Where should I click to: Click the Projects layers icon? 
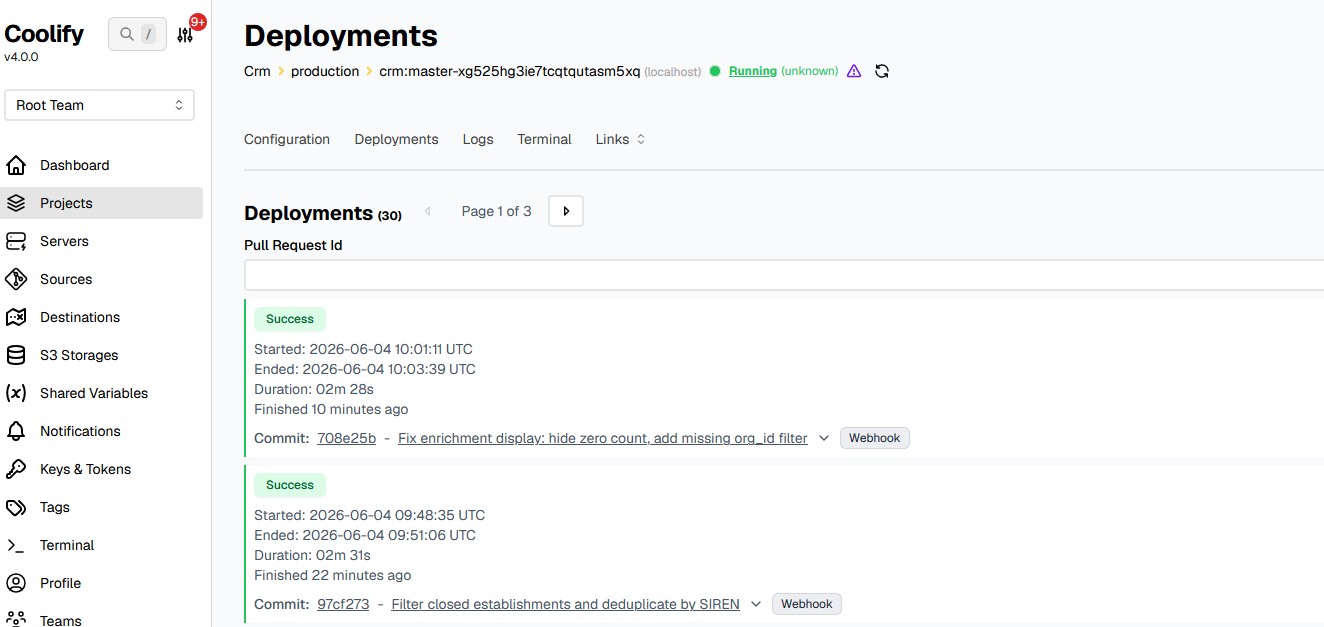click(16, 203)
